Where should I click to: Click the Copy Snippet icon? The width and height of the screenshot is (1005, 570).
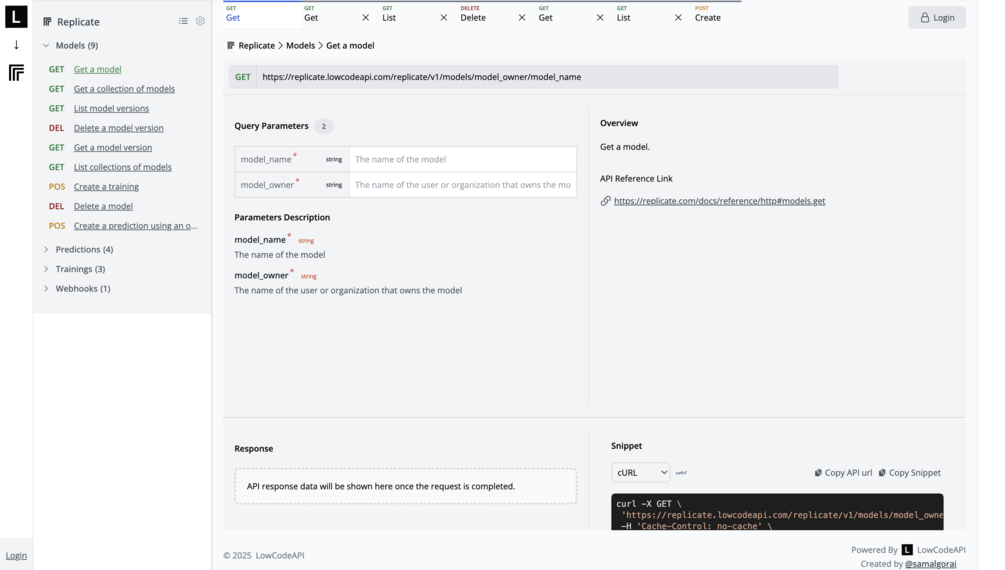coord(882,473)
